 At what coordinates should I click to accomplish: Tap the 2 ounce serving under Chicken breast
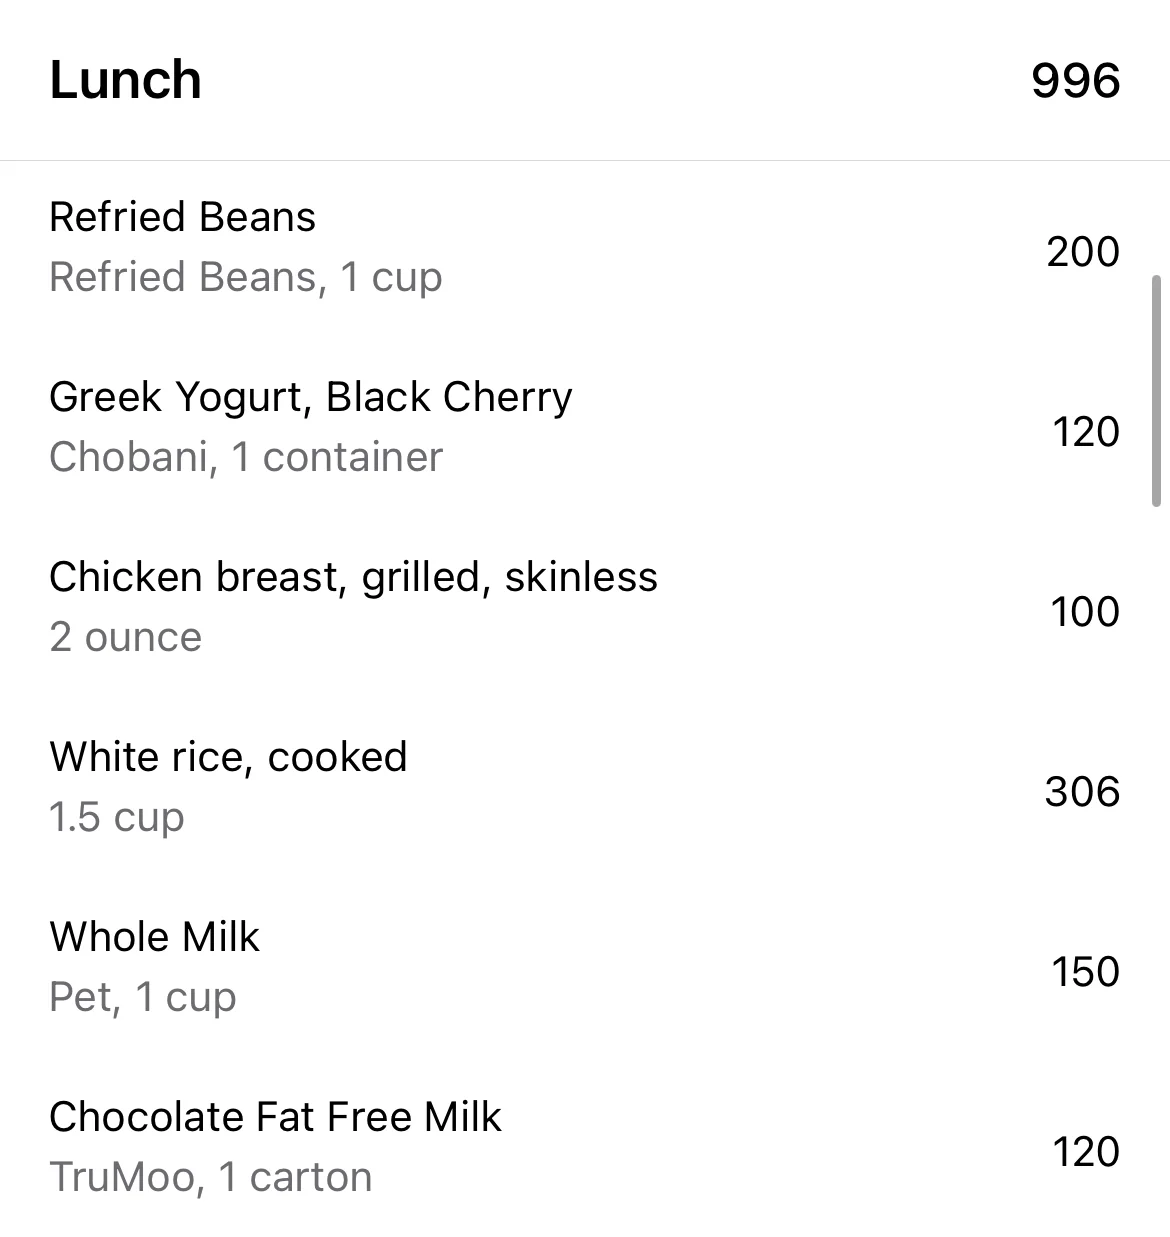(126, 638)
